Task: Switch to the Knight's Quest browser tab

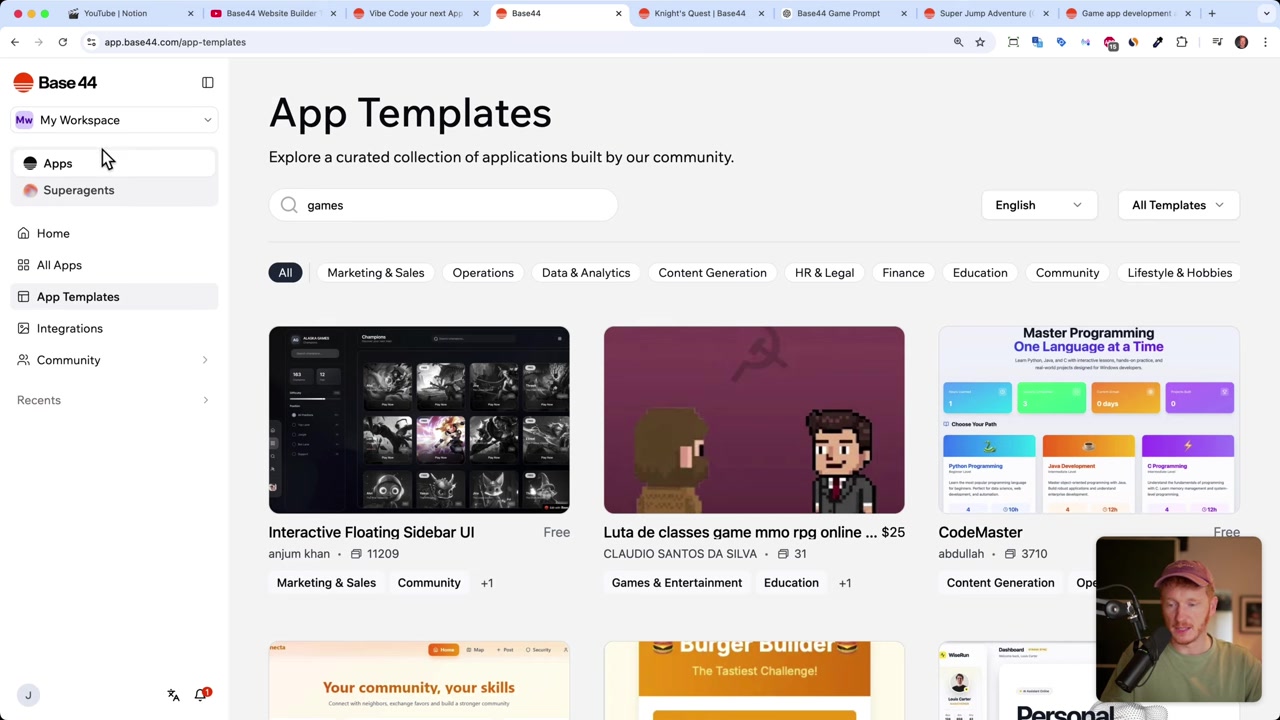Action: pyautogui.click(x=700, y=13)
